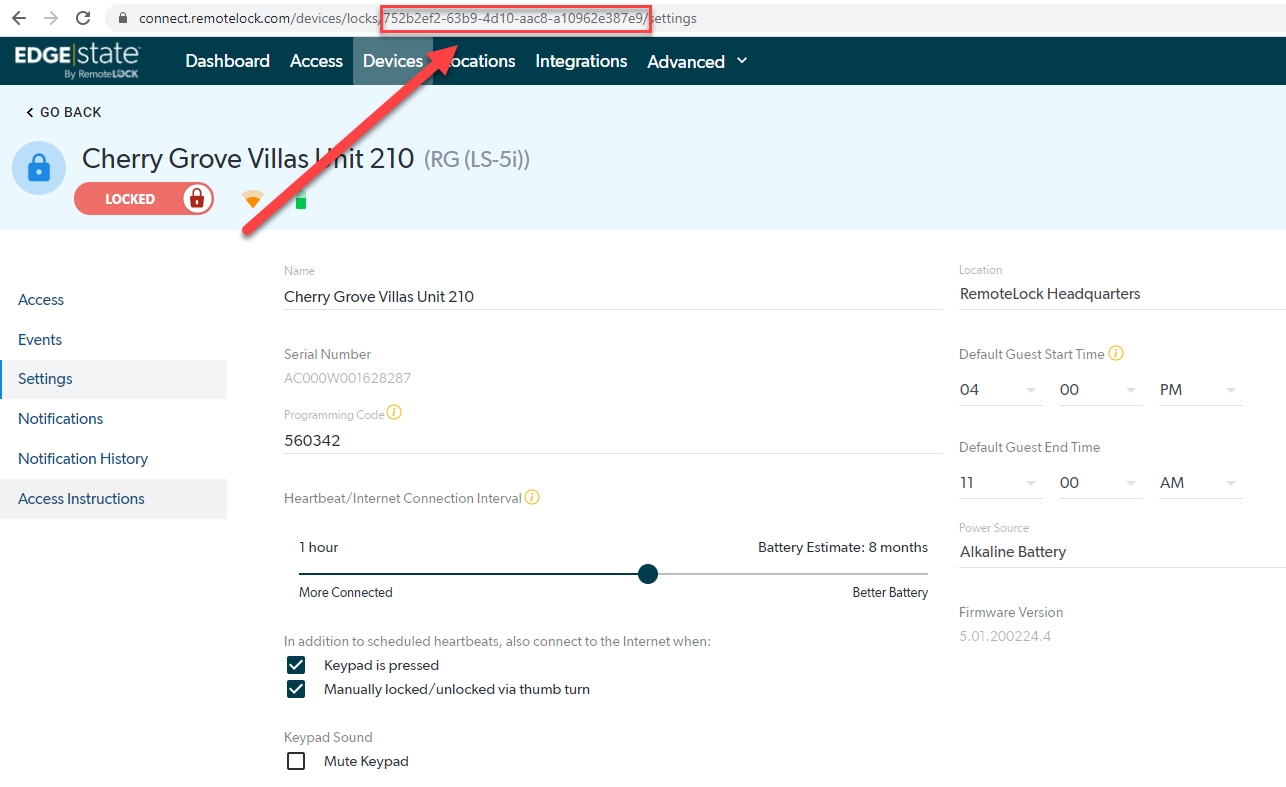1286x787 pixels.
Task: Click the battery status icon
Action: coord(300,198)
